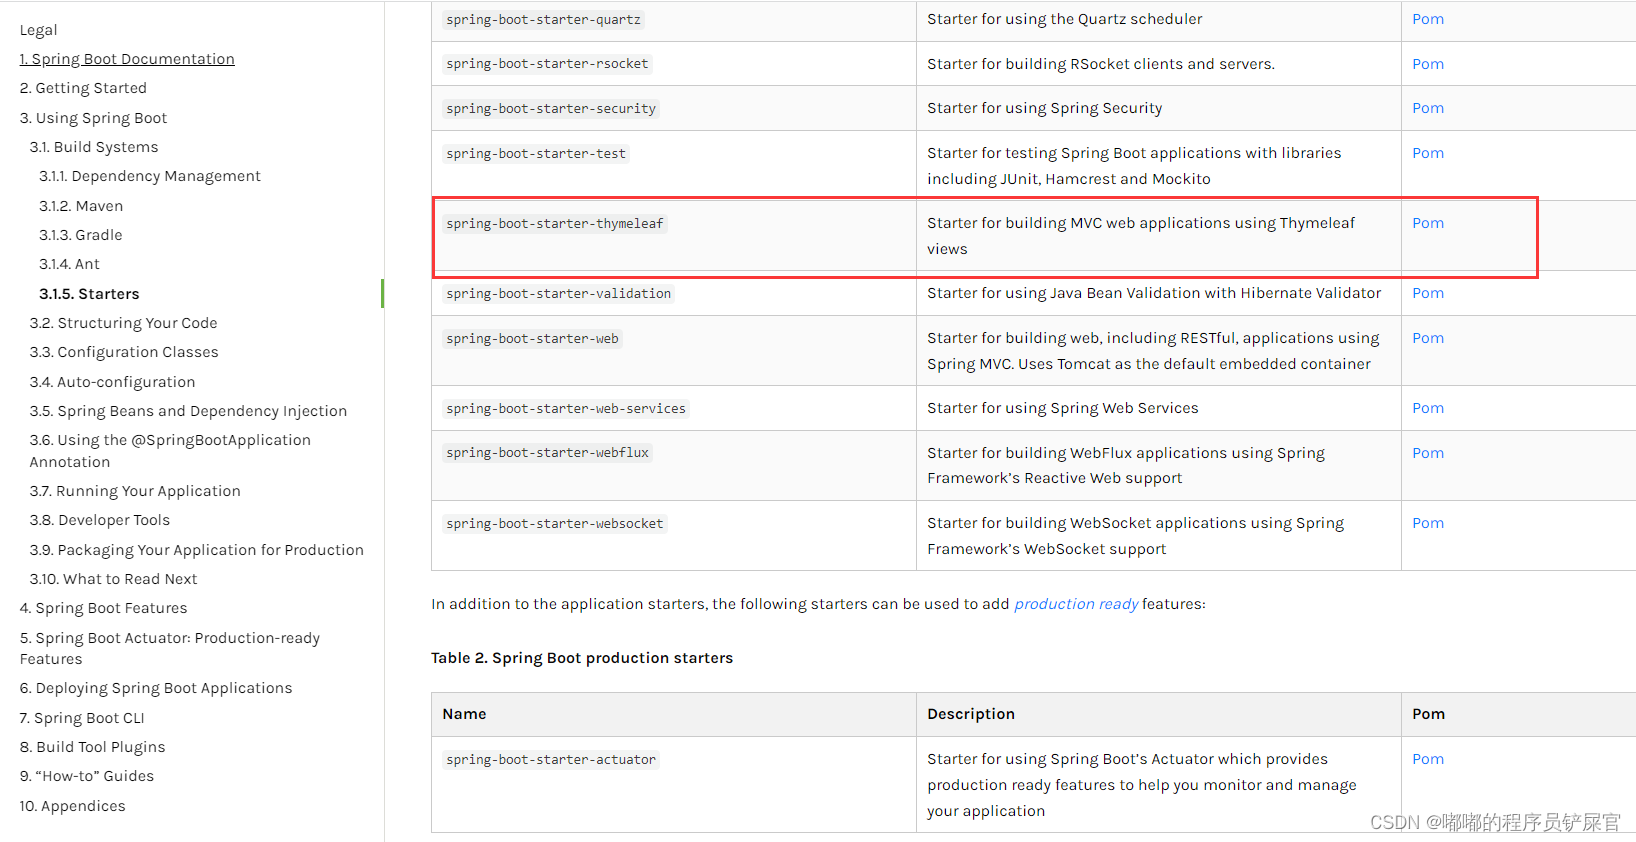Image resolution: width=1636 pixels, height=842 pixels.
Task: Open 3.5. Spring Beans and Dependency Injection
Action: tap(188, 411)
